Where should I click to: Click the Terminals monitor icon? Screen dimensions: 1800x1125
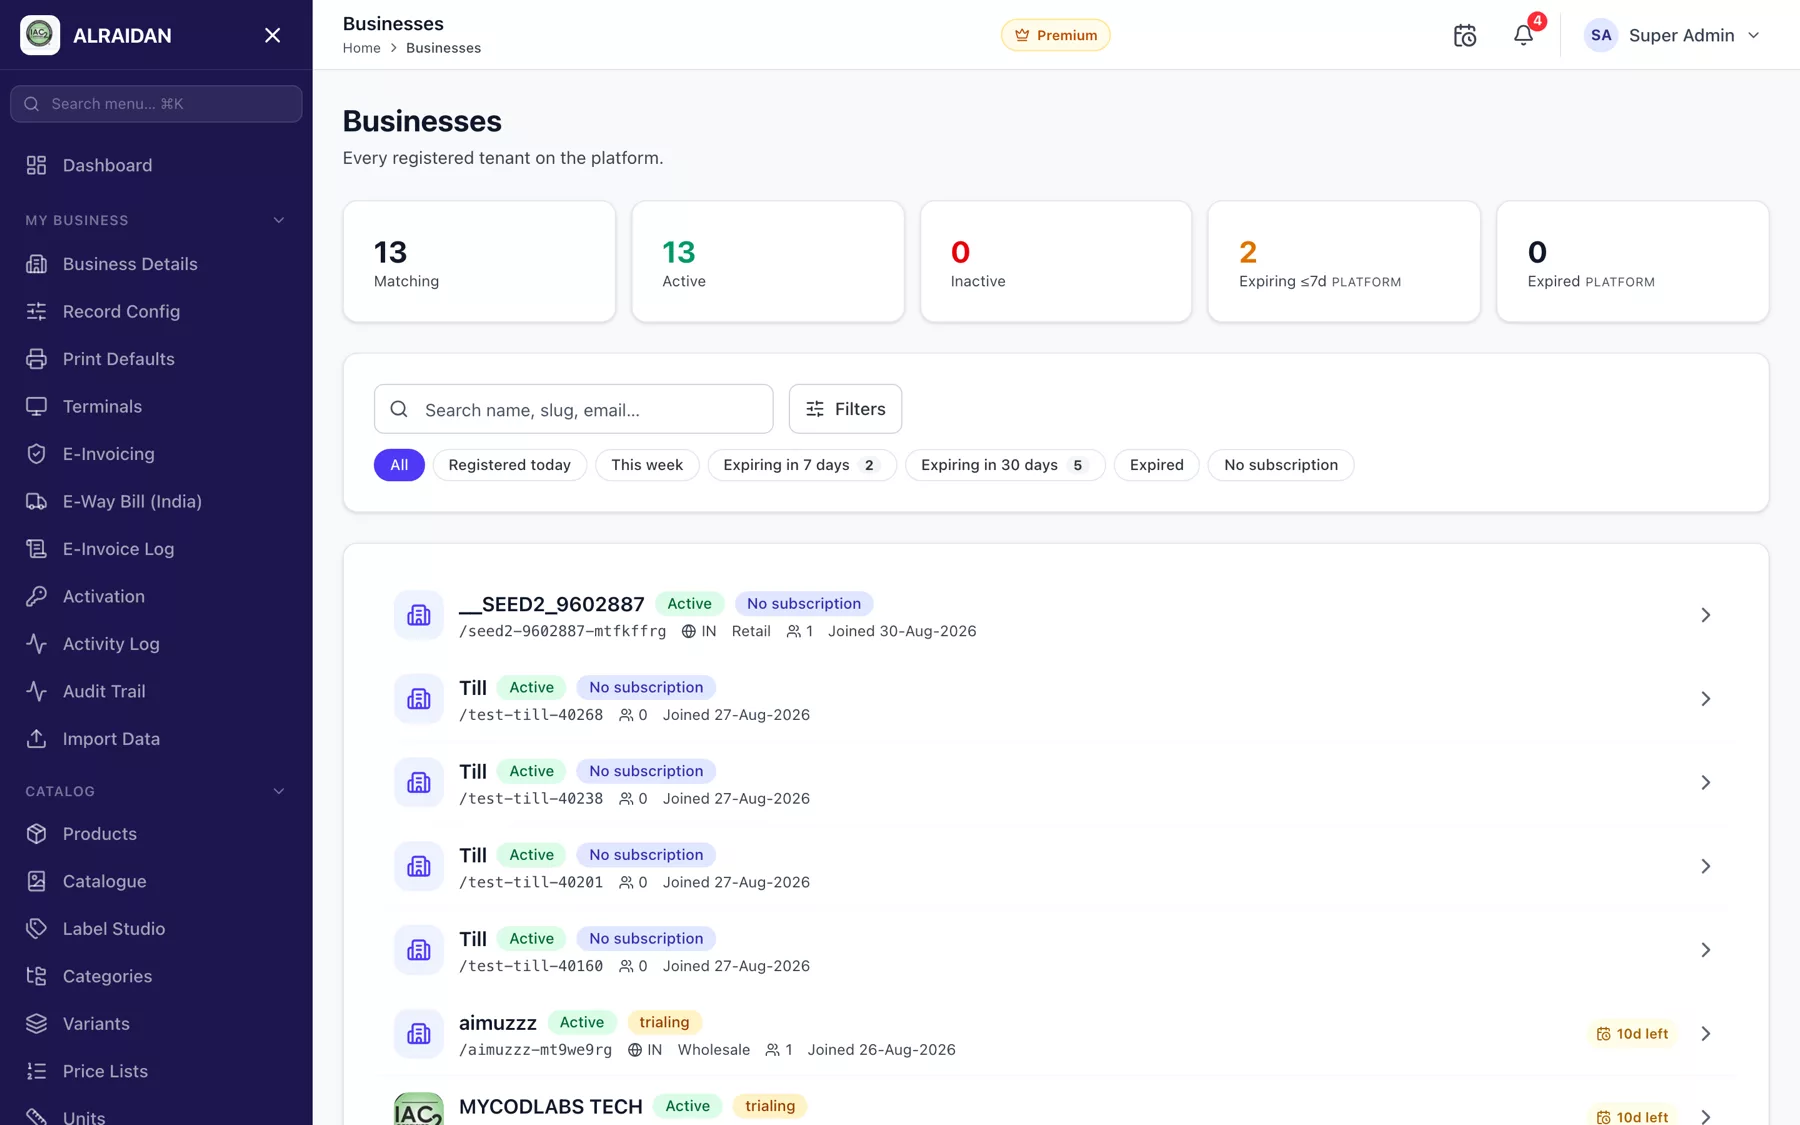tap(37, 406)
